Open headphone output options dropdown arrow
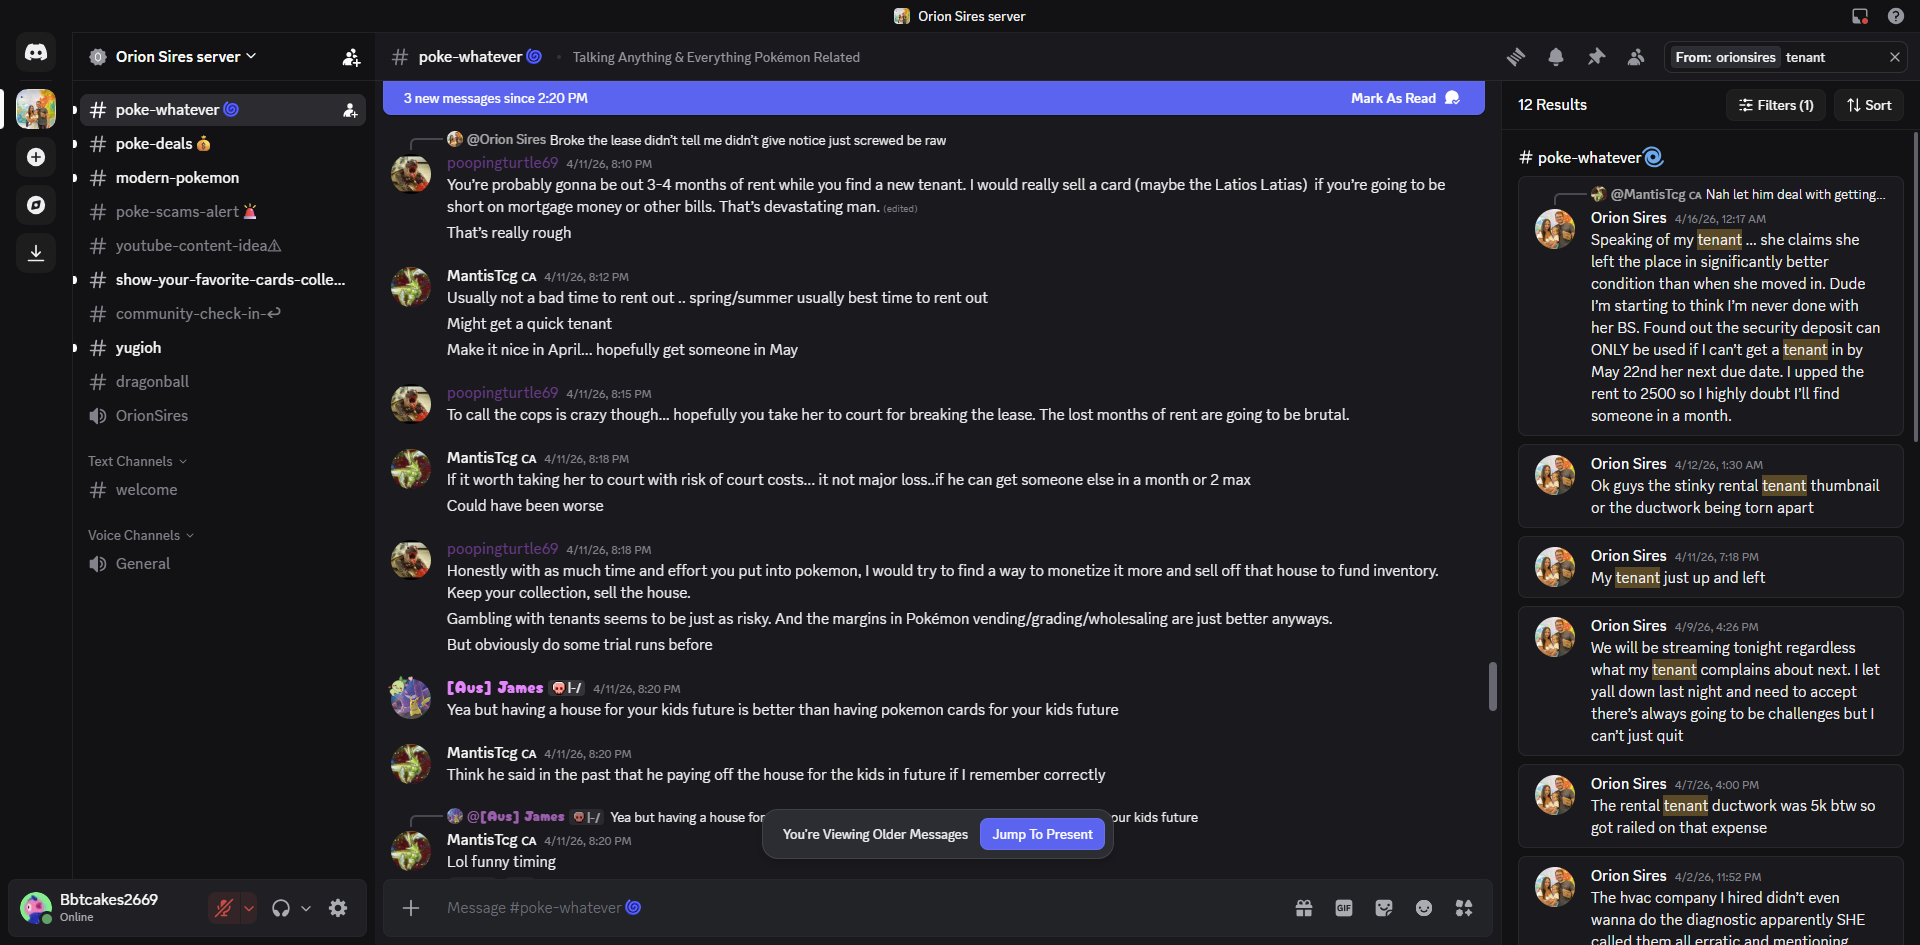The width and height of the screenshot is (1920, 945). tap(306, 908)
